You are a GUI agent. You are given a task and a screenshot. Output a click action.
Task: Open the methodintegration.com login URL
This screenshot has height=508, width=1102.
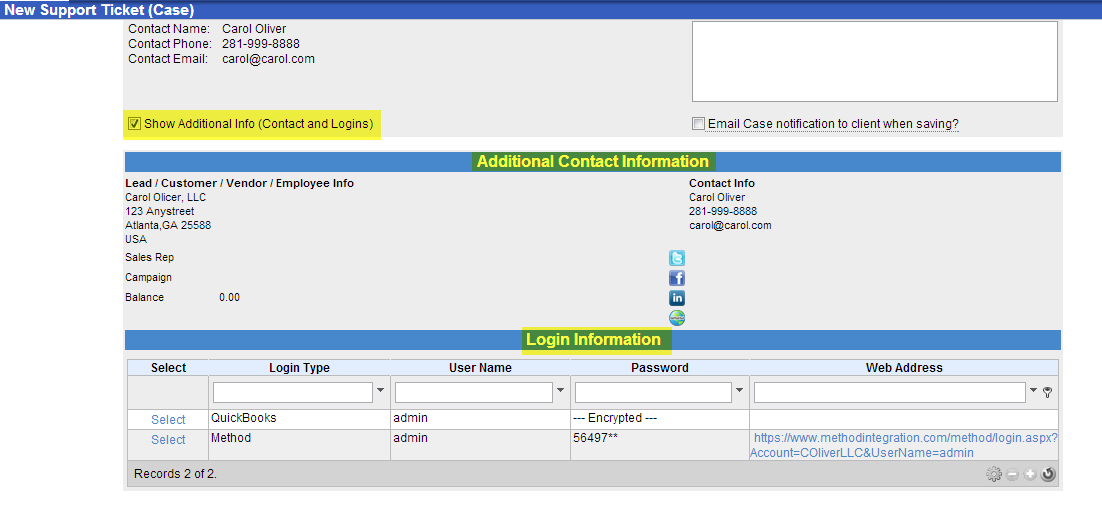point(904,445)
